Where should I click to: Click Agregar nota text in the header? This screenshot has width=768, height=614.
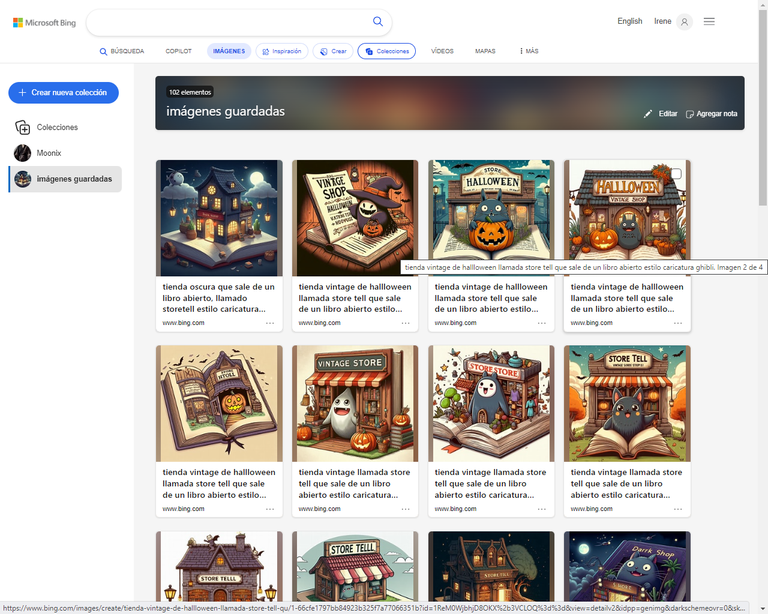pyautogui.click(x=717, y=114)
